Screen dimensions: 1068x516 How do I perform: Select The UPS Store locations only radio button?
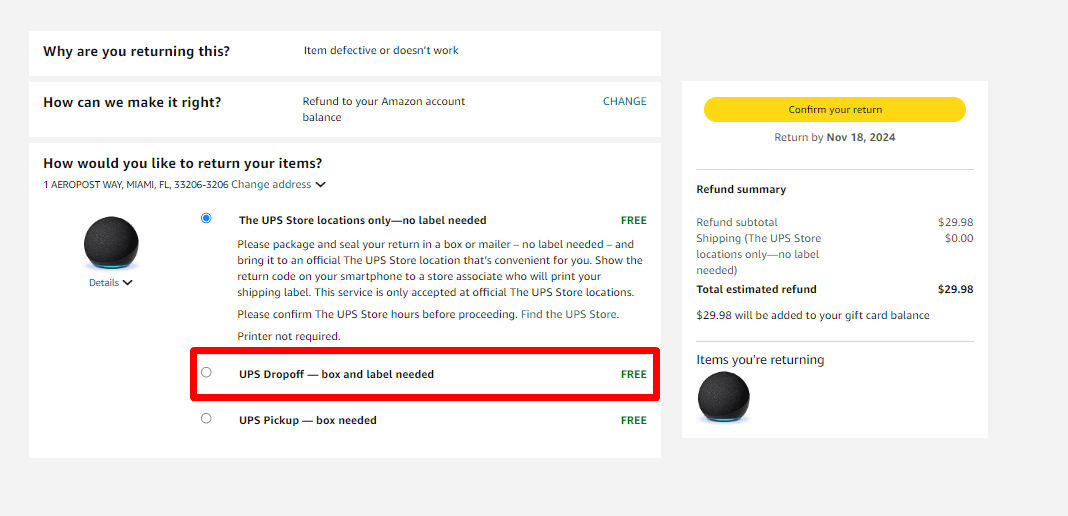point(206,218)
